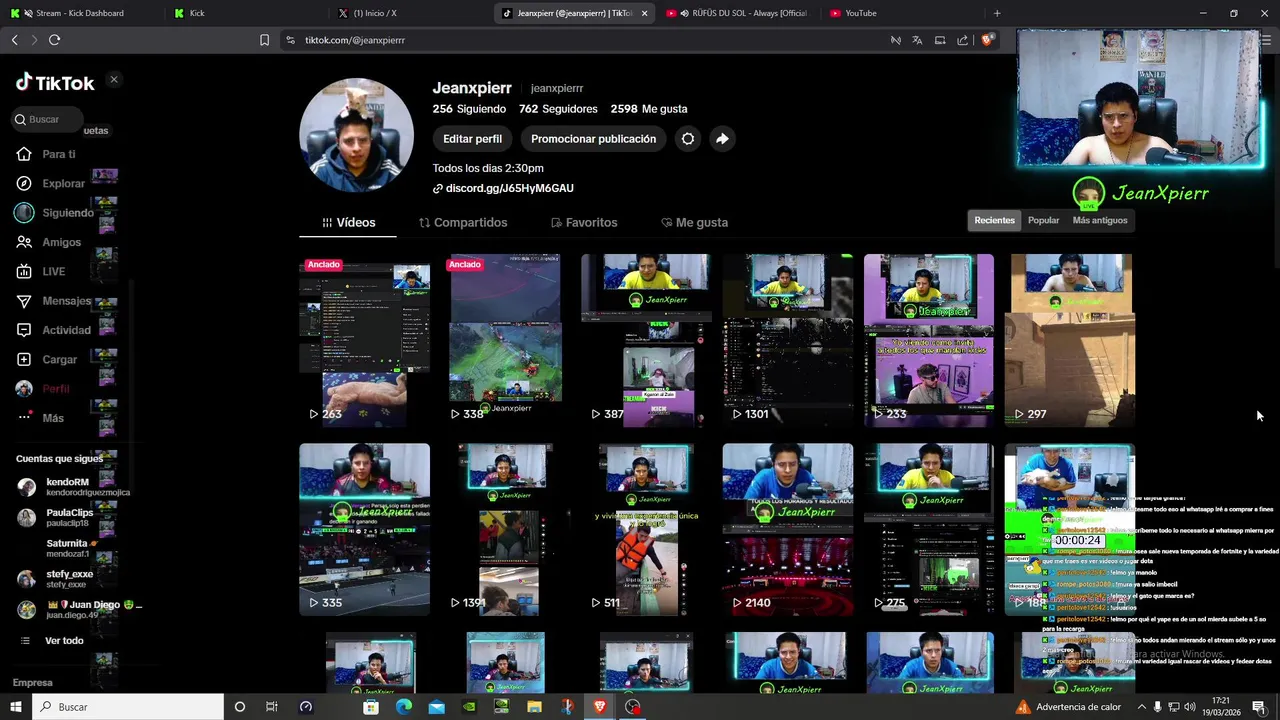1280x720 pixels.
Task: Click the Empresa footer link
Action: 32,682
